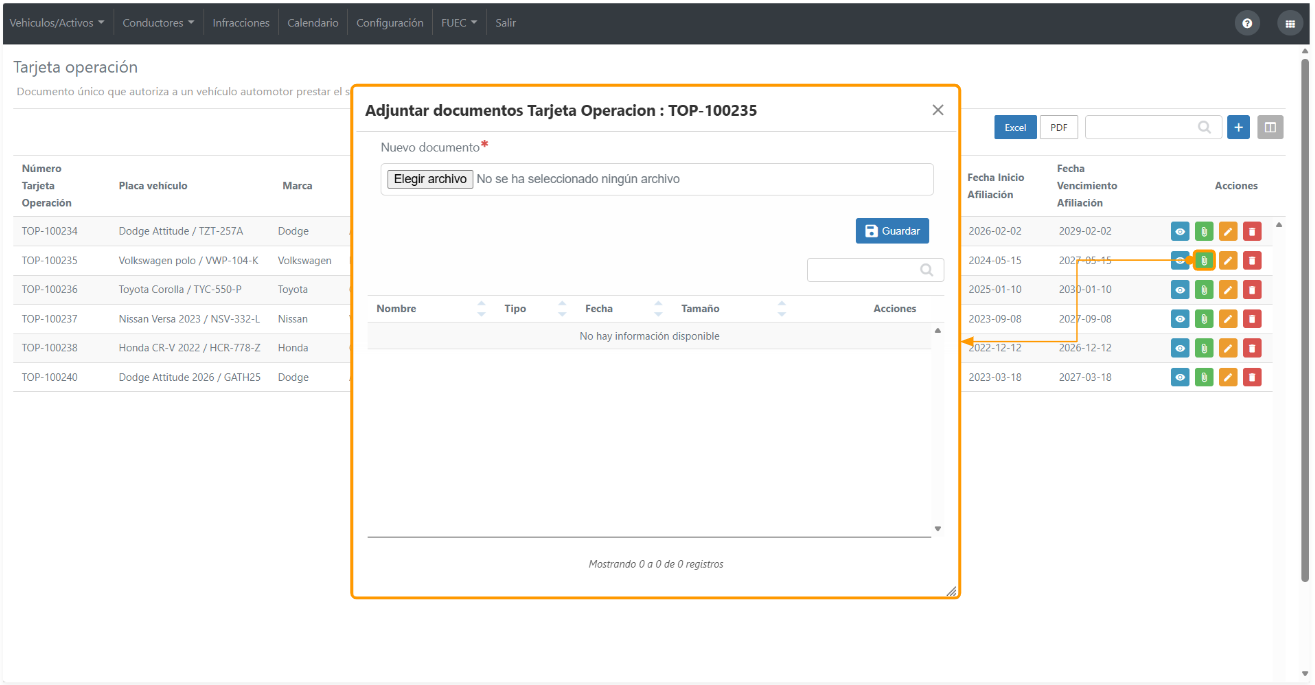Click the main table search field
1315x685 pixels.
point(1153,127)
